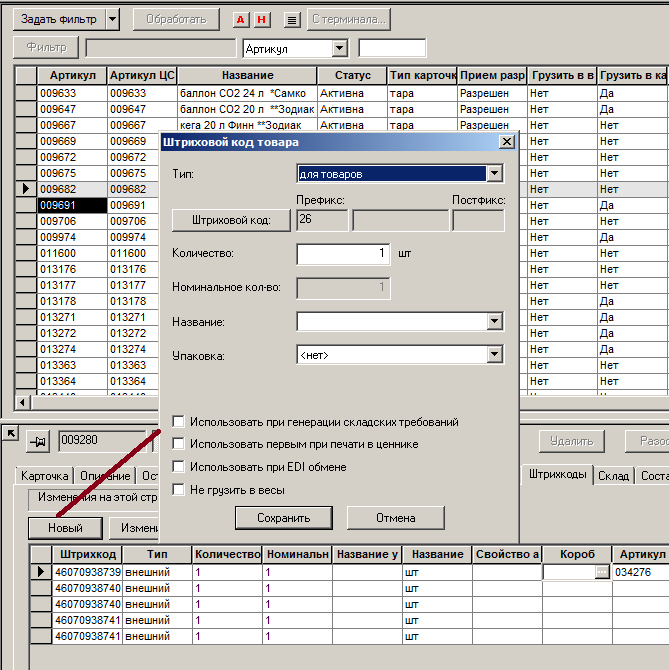The width and height of the screenshot is (669, 670).
Task: Click the Задать фильтр button
Action: 59,19
